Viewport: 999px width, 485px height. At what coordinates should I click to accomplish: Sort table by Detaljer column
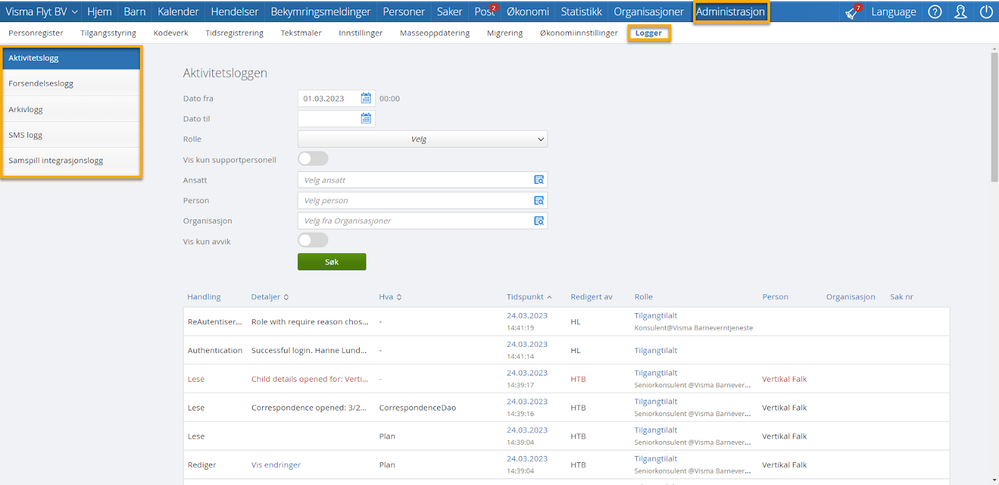click(x=270, y=297)
